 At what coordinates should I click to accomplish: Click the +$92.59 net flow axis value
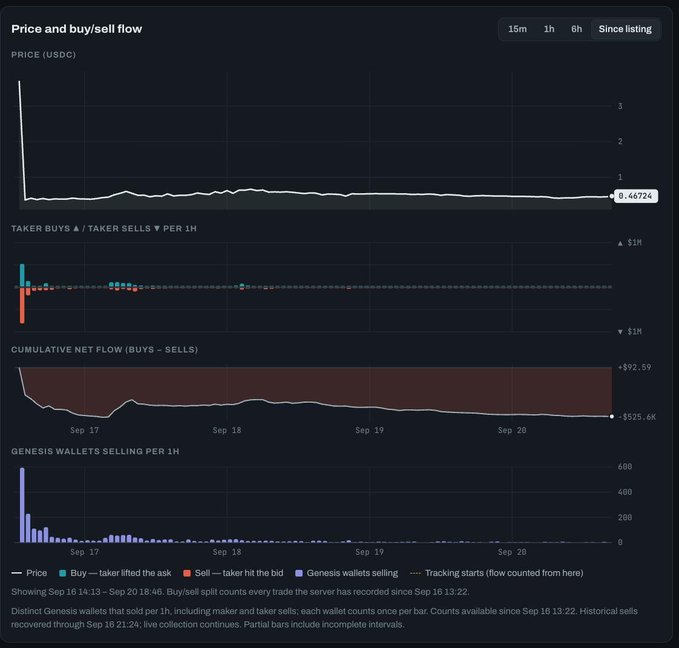pyautogui.click(x=634, y=367)
